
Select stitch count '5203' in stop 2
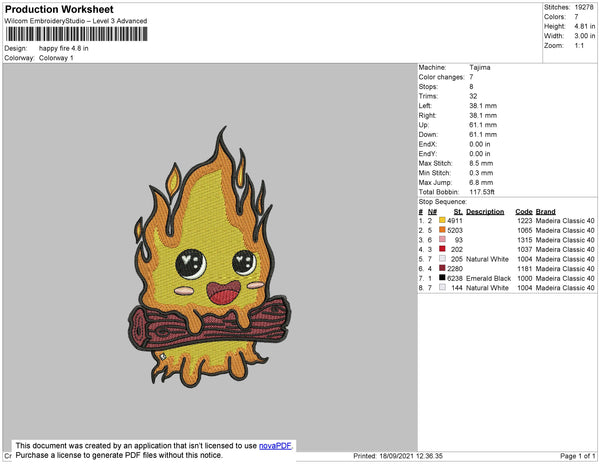pyautogui.click(x=455, y=230)
